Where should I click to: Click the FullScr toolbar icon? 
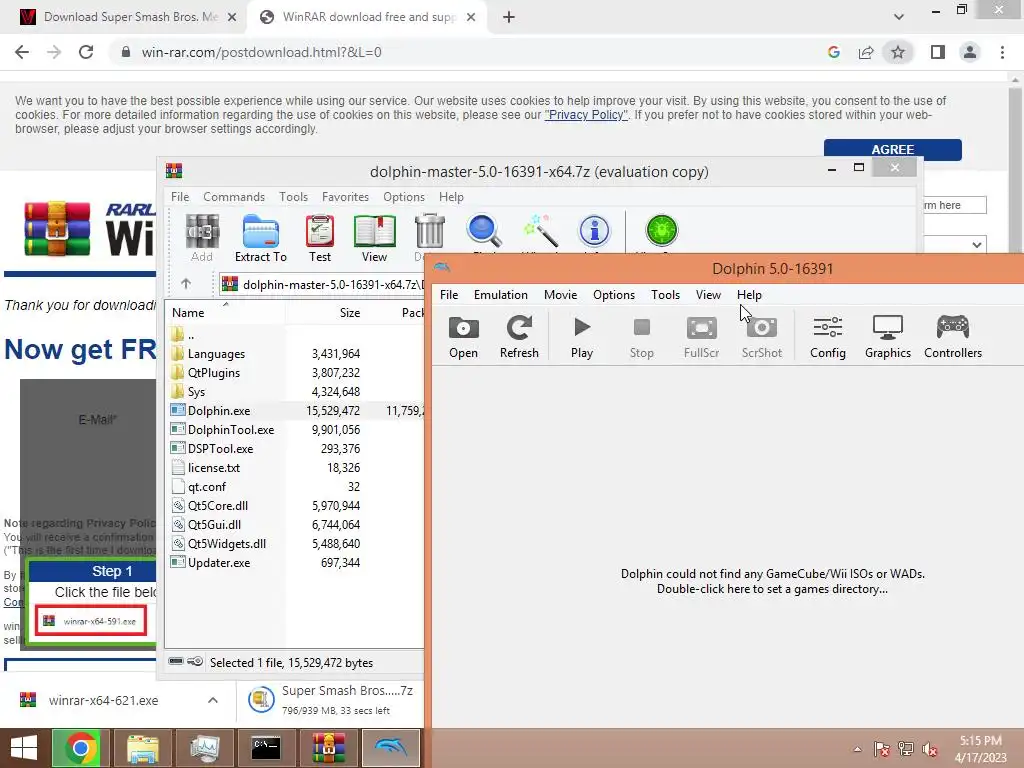coord(701,336)
